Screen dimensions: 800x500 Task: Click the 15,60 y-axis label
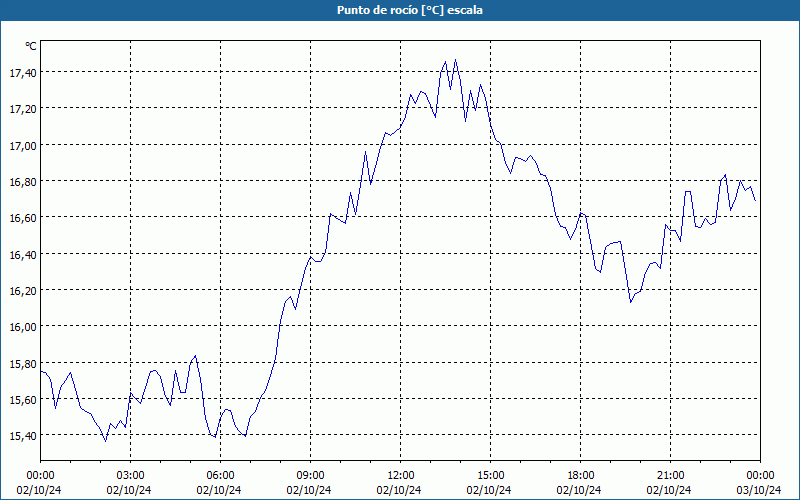tap(23, 400)
